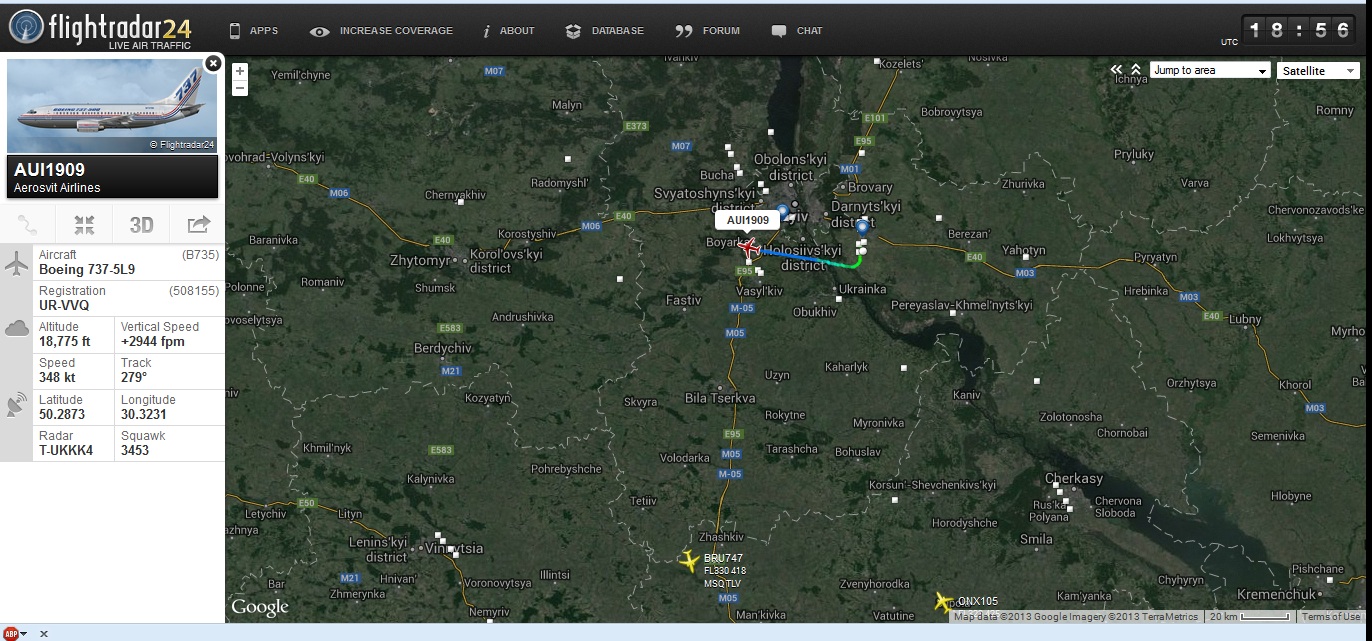Screen dimensions: 1372x641
Task: Zoom out the map with minus button
Action: click(240, 88)
